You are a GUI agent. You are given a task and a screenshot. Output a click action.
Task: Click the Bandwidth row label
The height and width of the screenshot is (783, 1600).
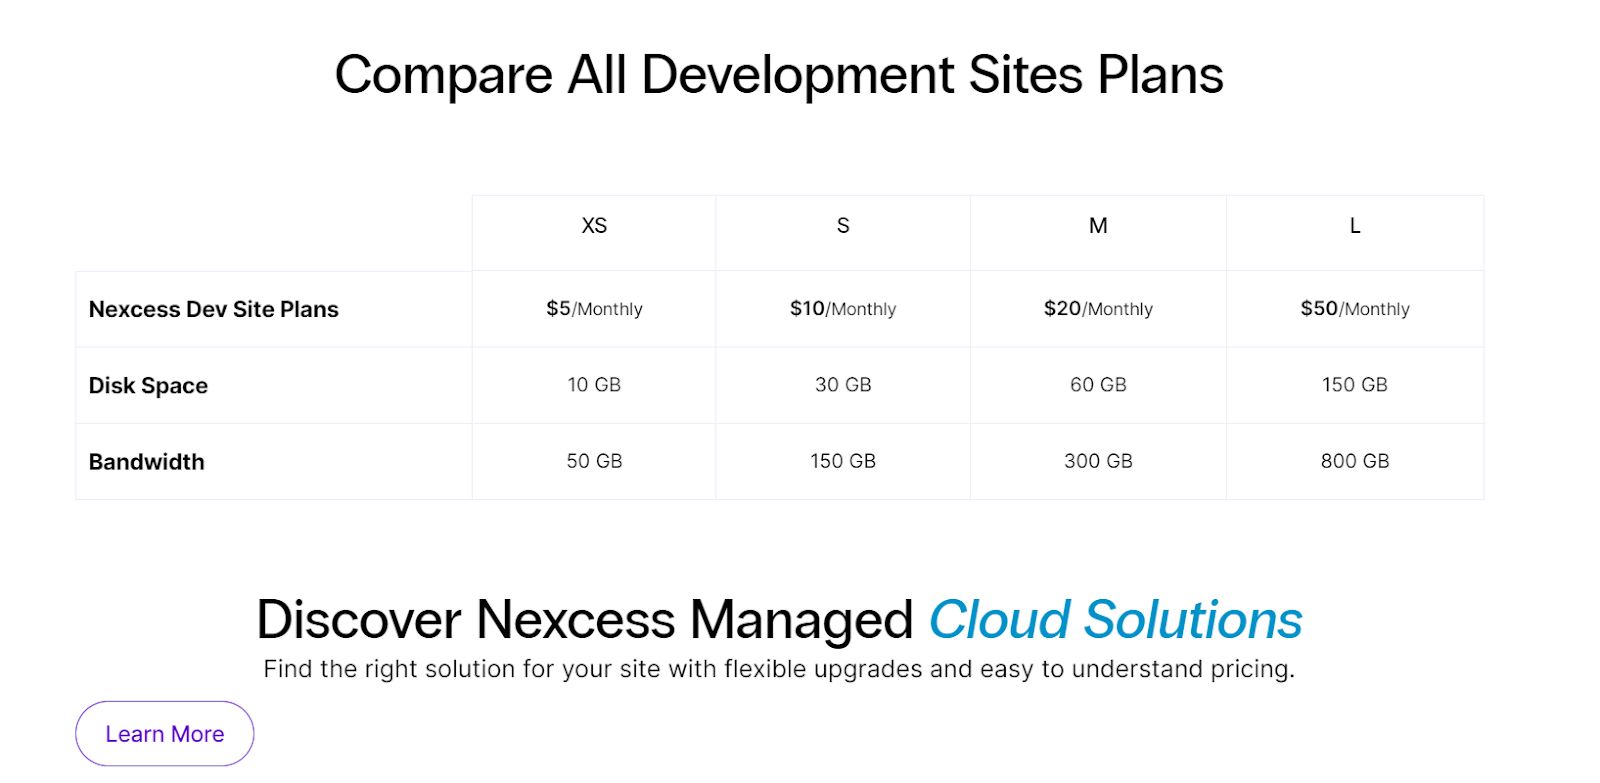click(146, 462)
